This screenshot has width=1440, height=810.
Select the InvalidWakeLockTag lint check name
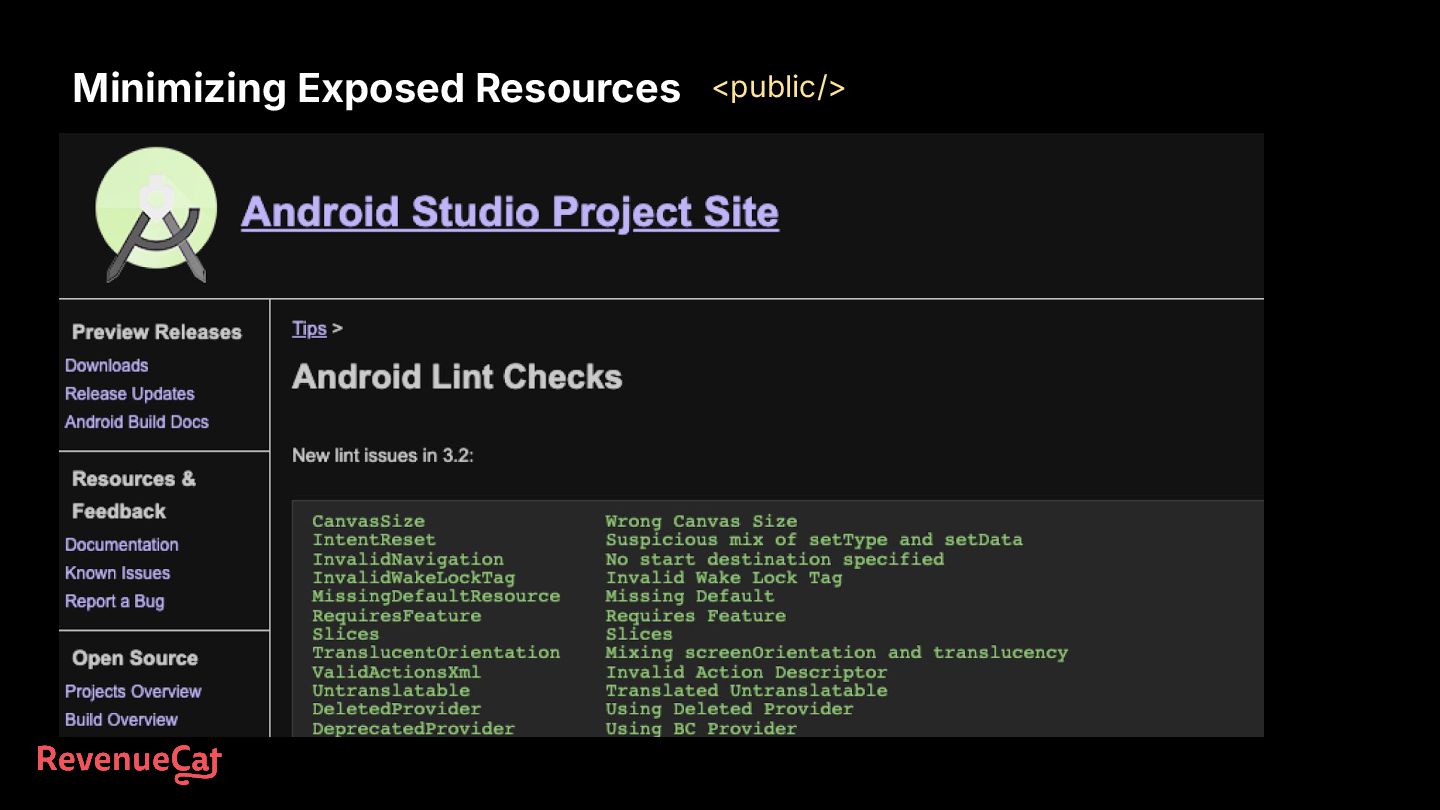click(x=414, y=578)
